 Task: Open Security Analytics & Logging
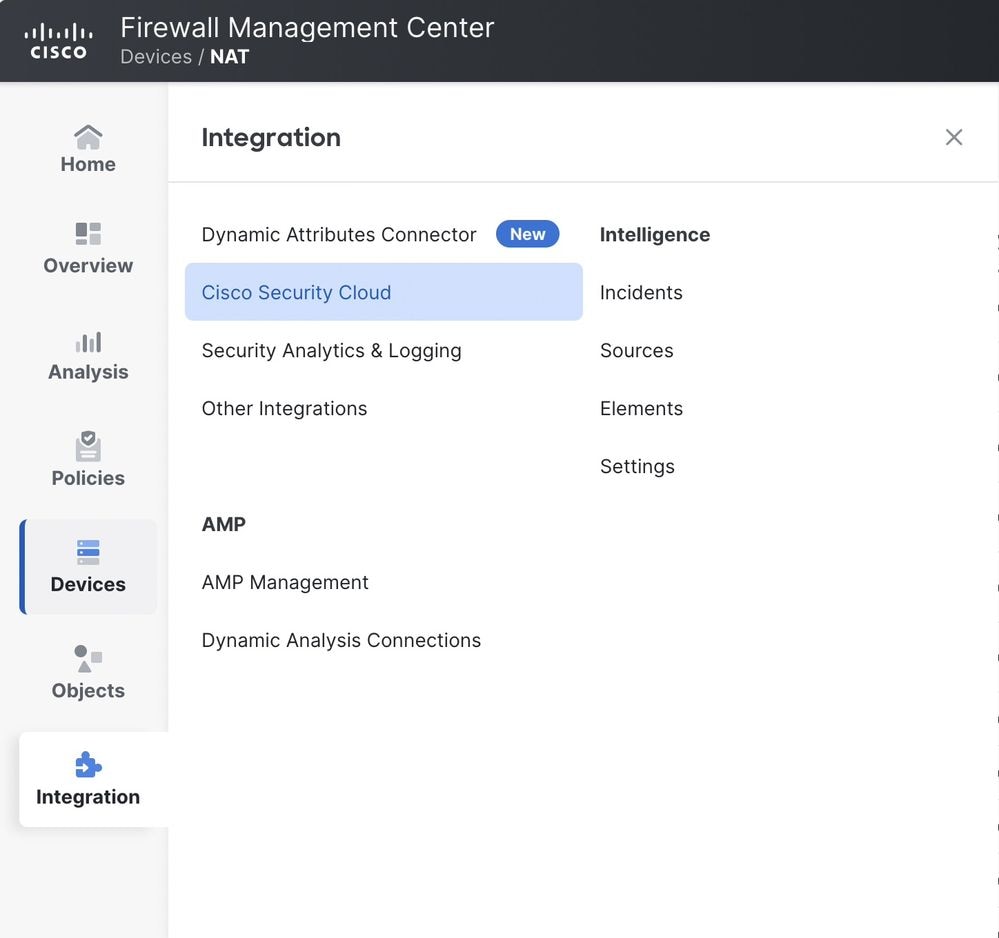click(332, 351)
